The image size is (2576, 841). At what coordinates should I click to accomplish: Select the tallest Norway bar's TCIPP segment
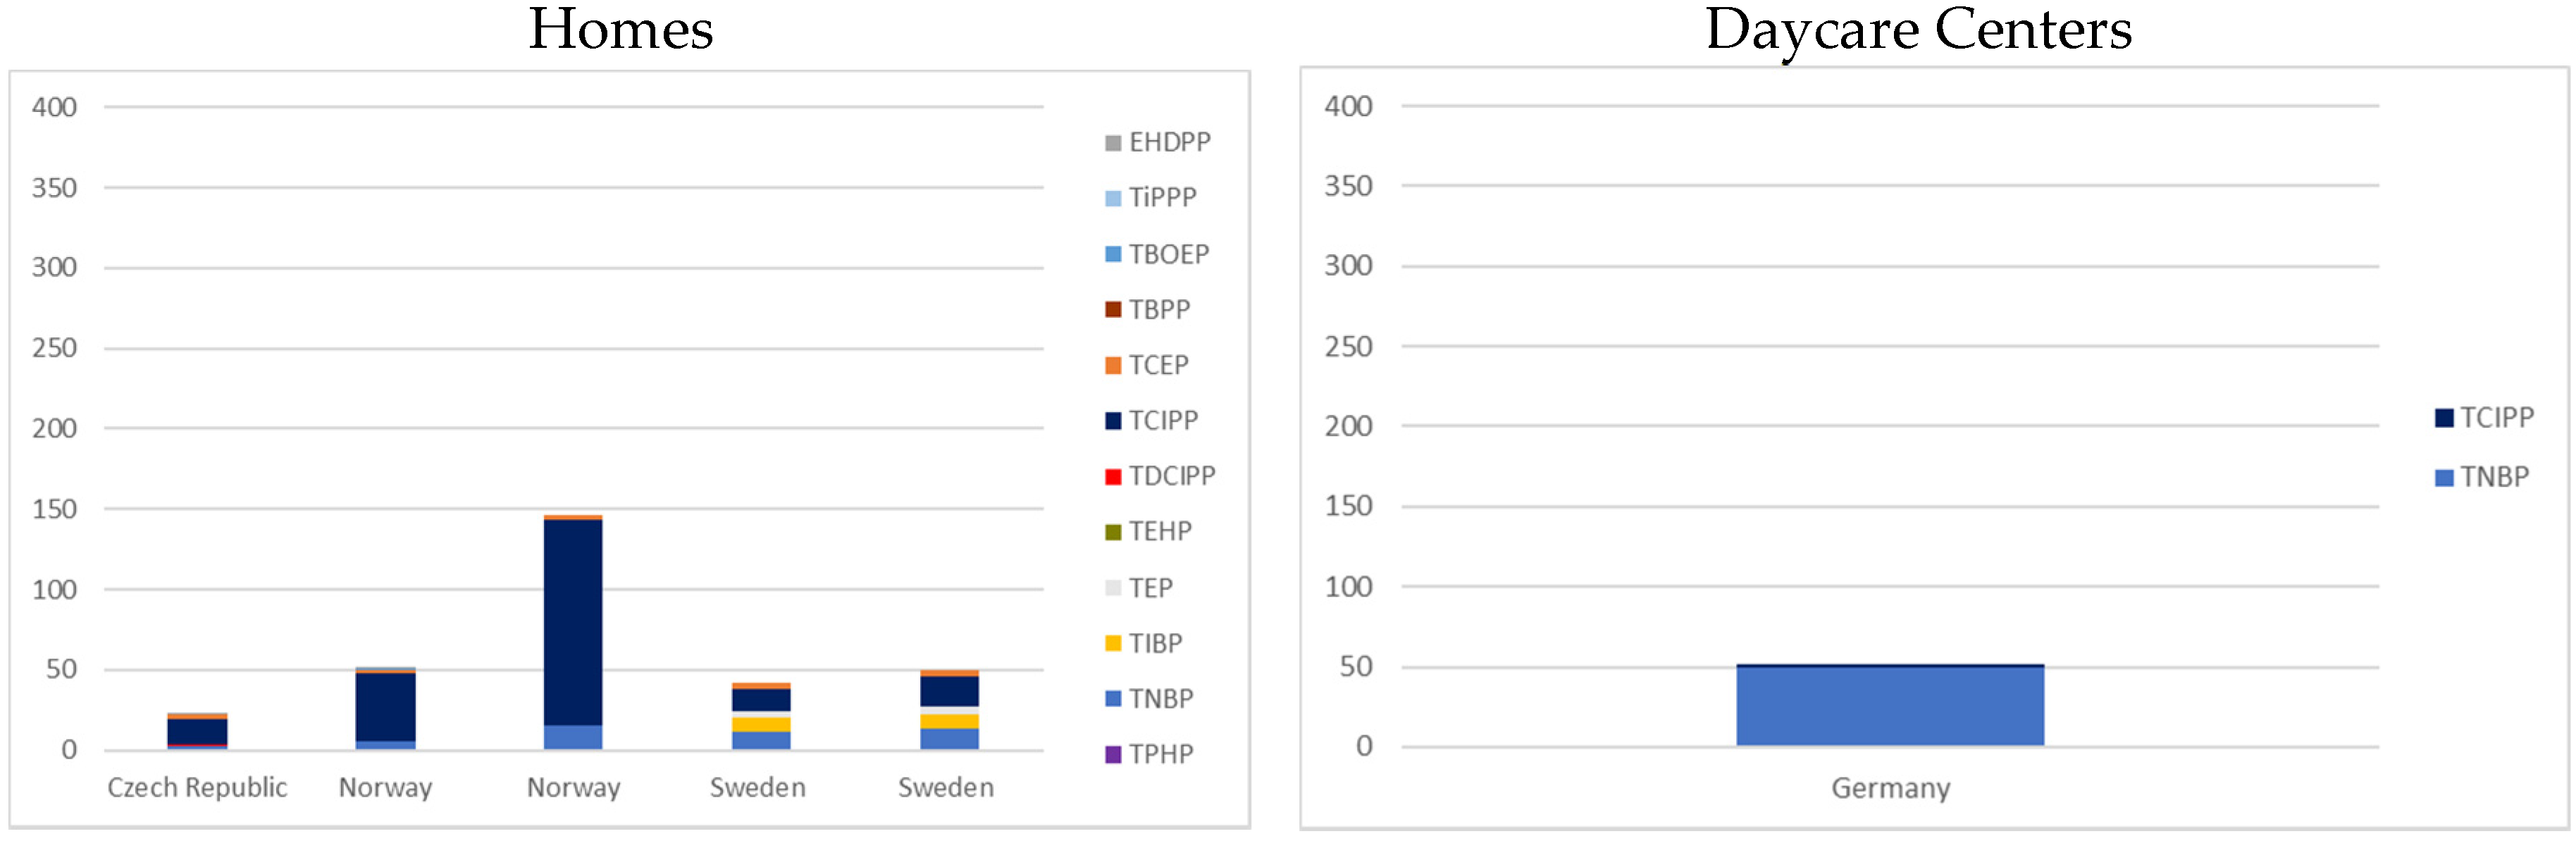[573, 620]
